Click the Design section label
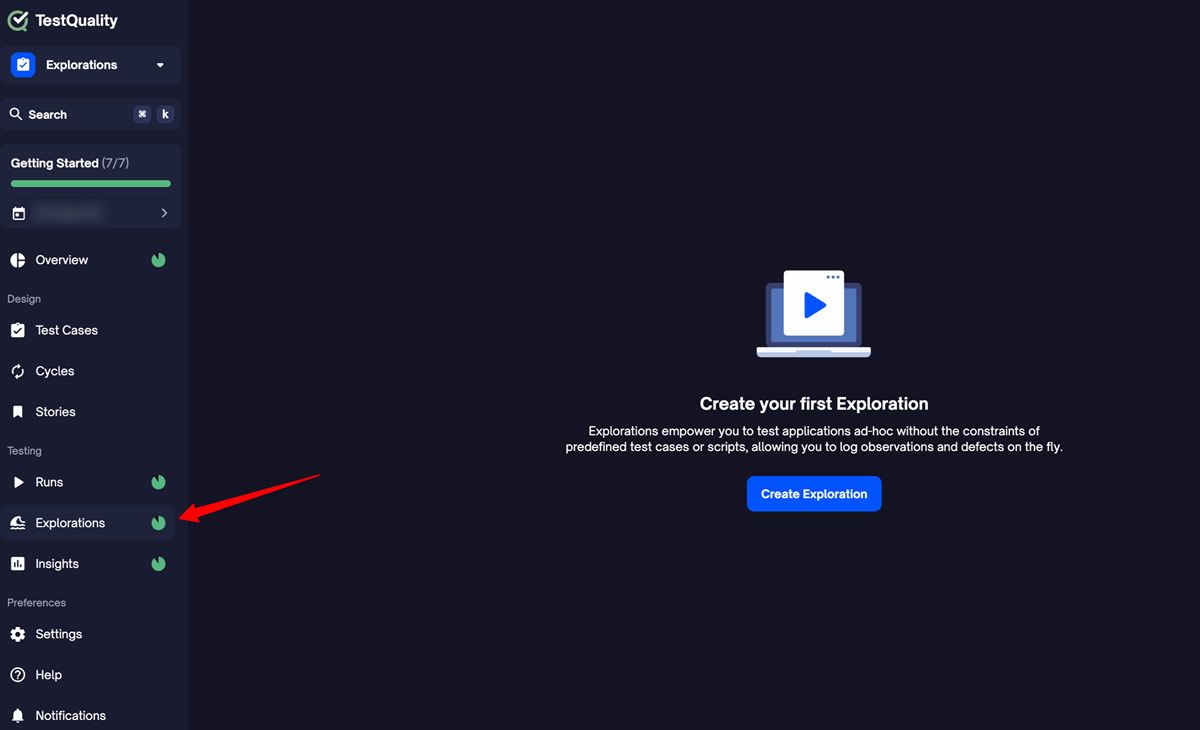 click(x=24, y=299)
